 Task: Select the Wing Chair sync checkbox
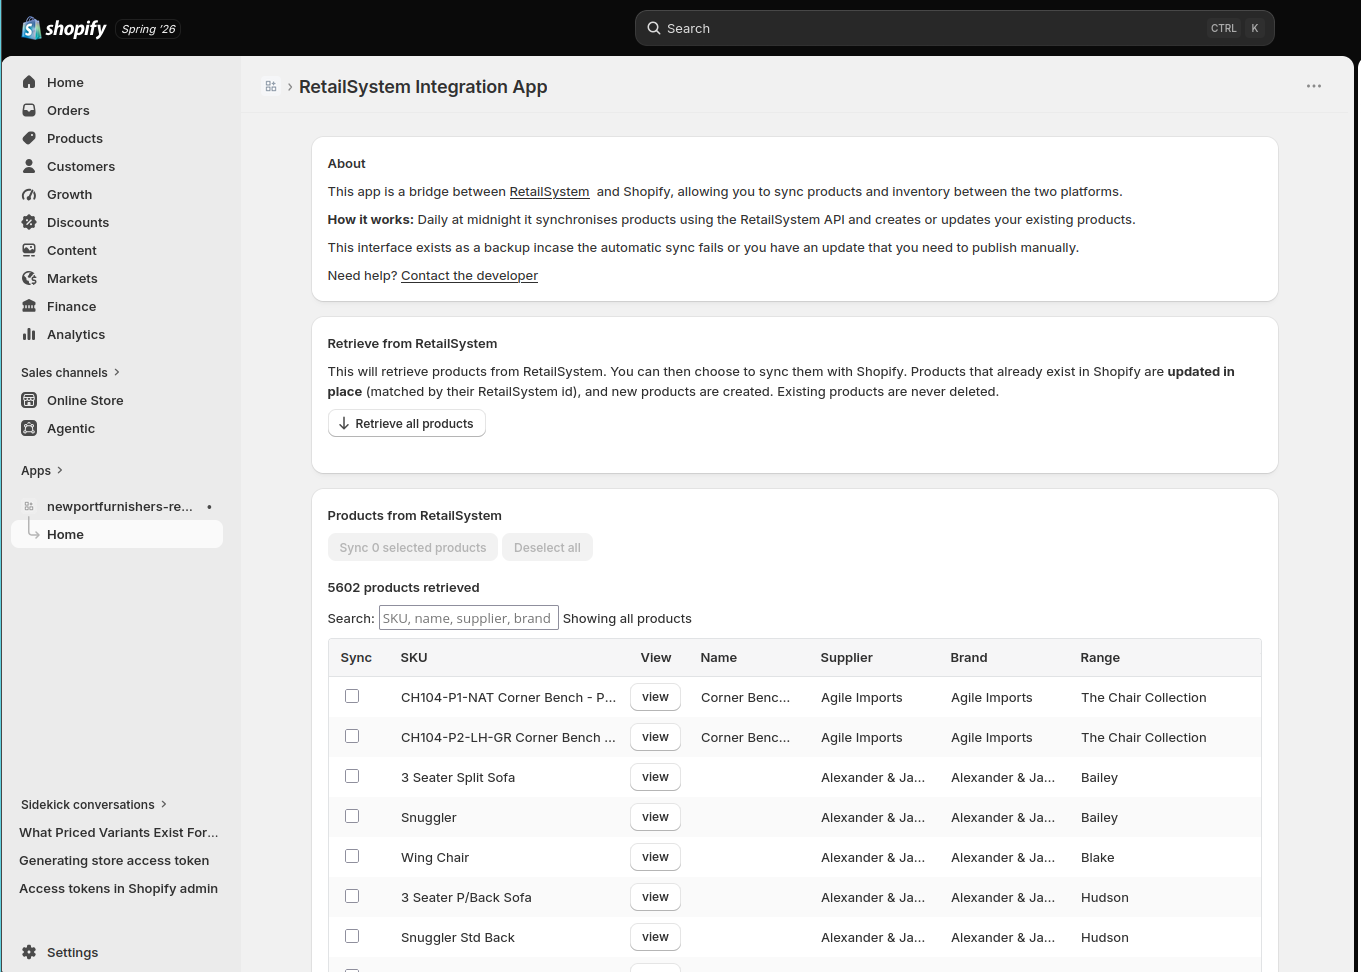tap(352, 856)
